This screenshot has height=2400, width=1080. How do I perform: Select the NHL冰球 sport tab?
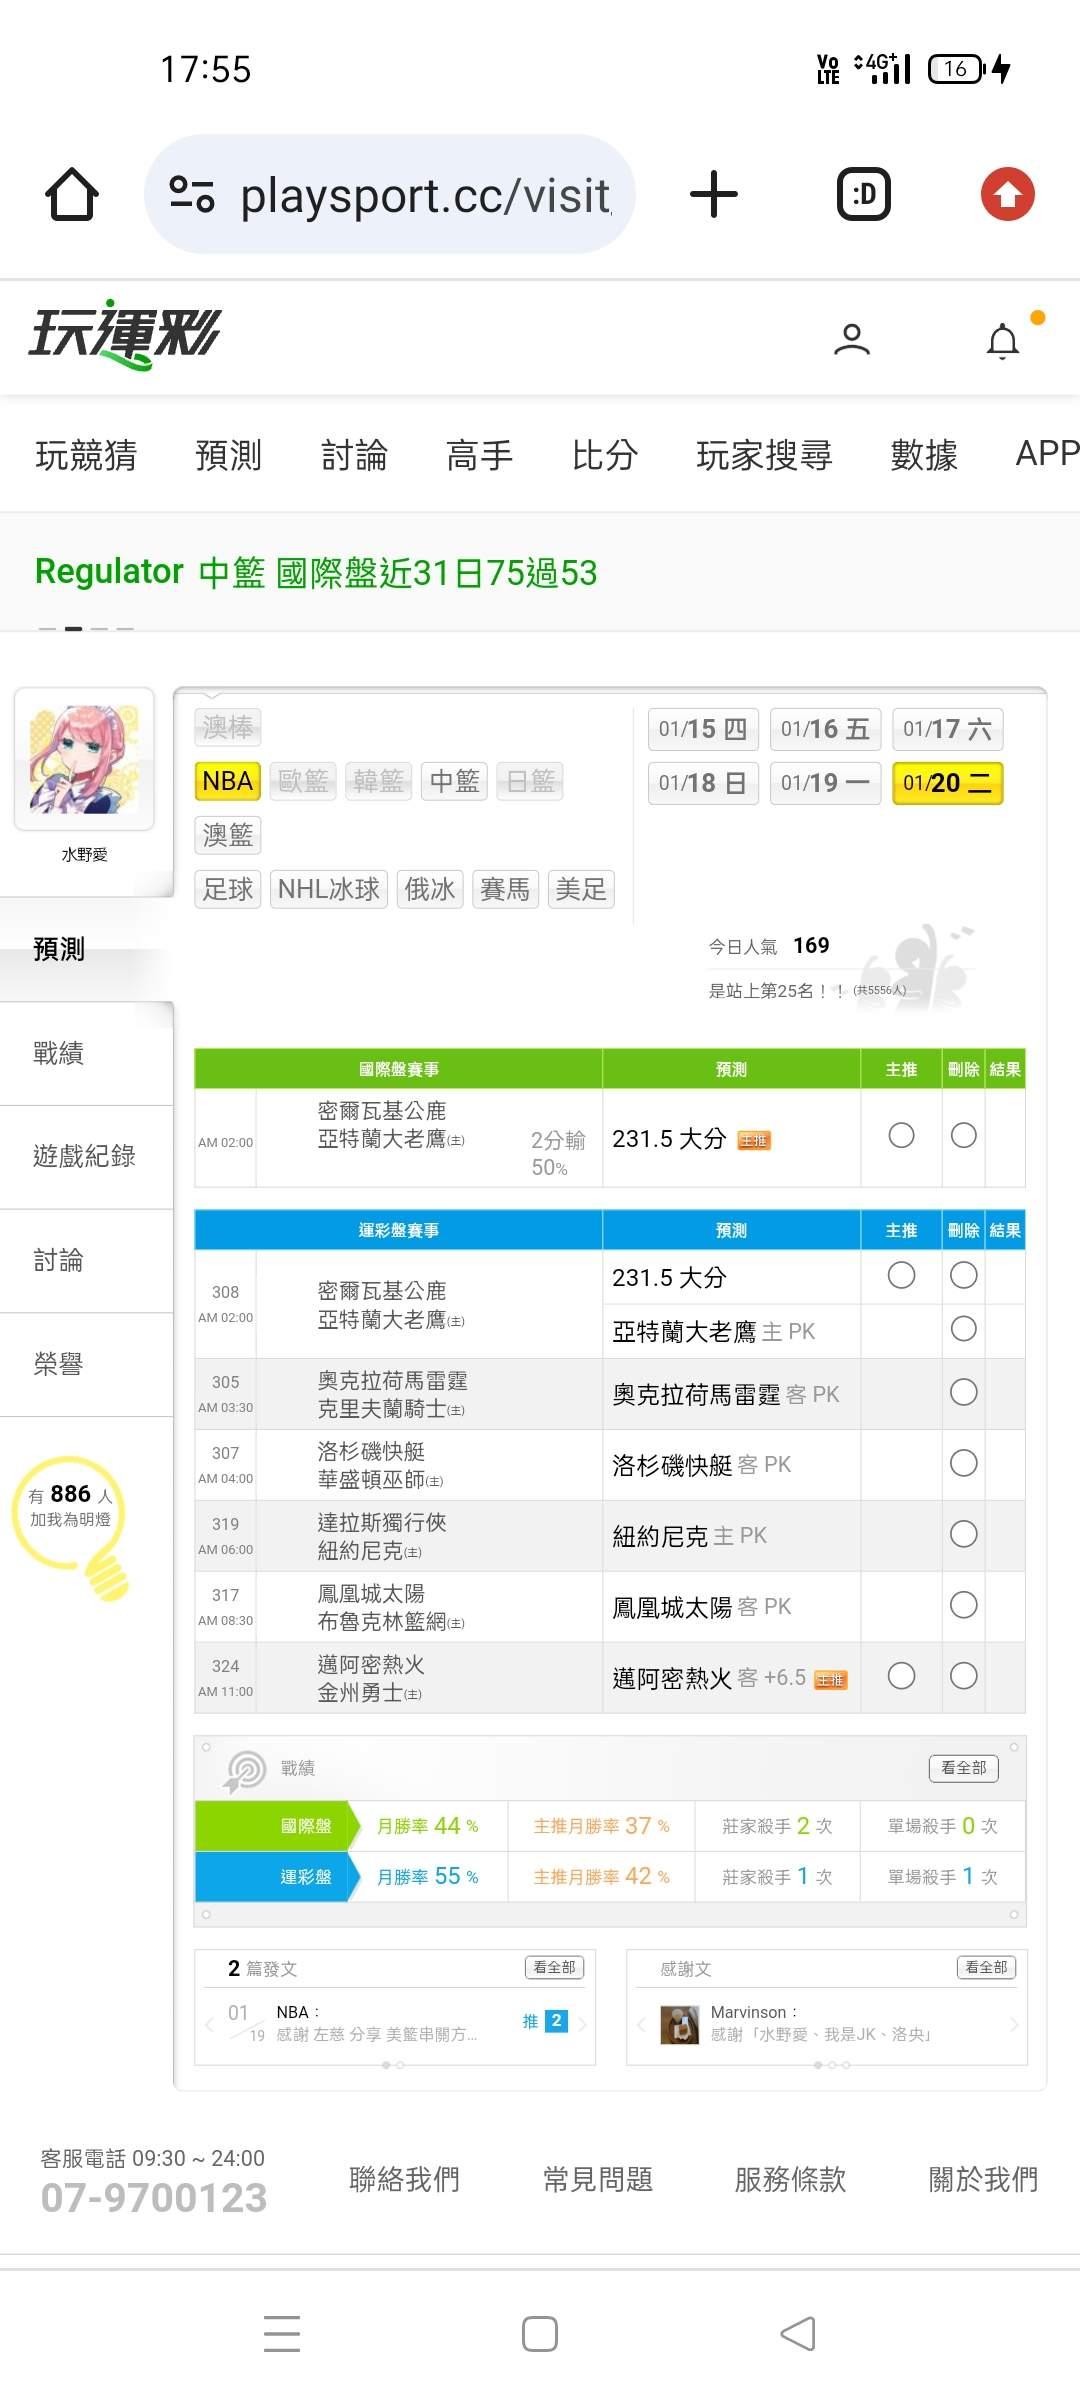(x=329, y=889)
